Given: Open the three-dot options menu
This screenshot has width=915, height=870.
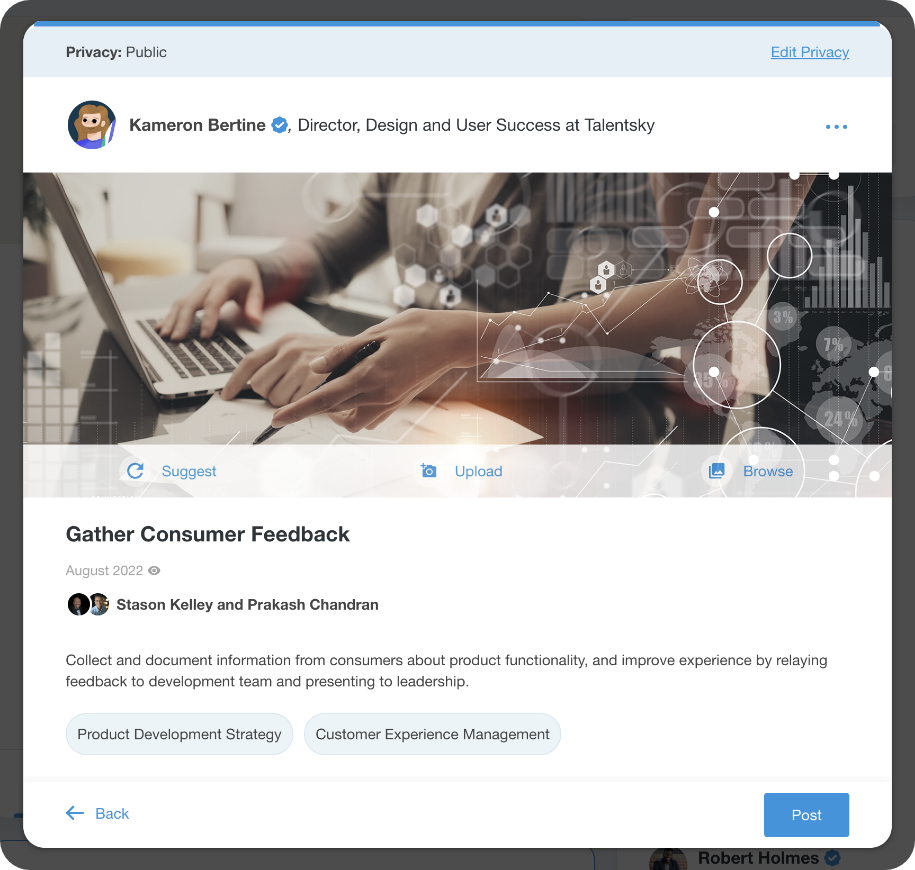Looking at the screenshot, I should pyautogui.click(x=836, y=127).
